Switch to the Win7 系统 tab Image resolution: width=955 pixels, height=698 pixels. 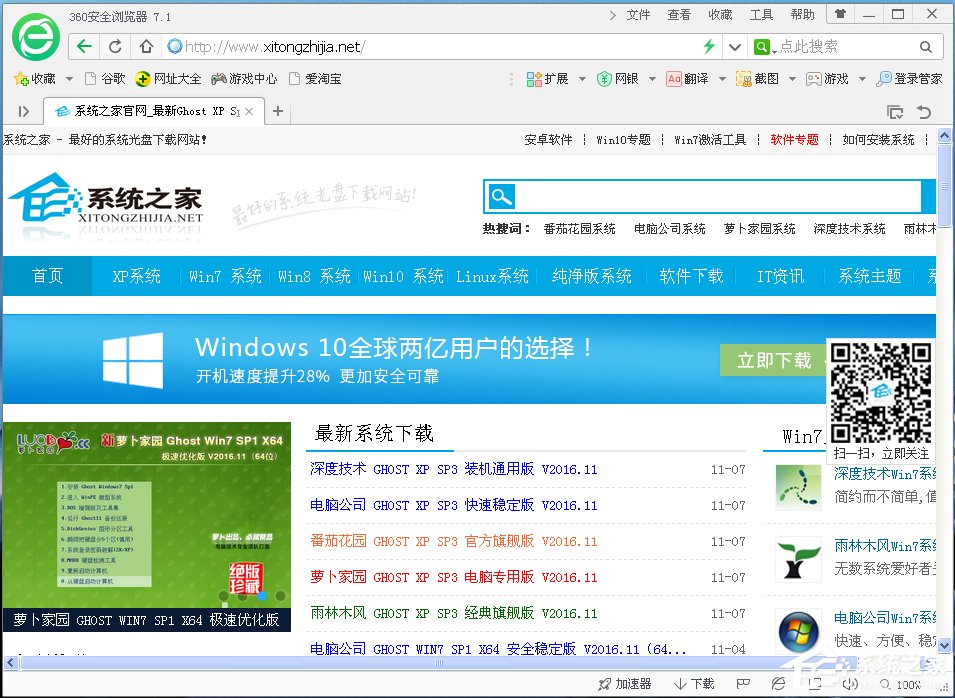222,276
